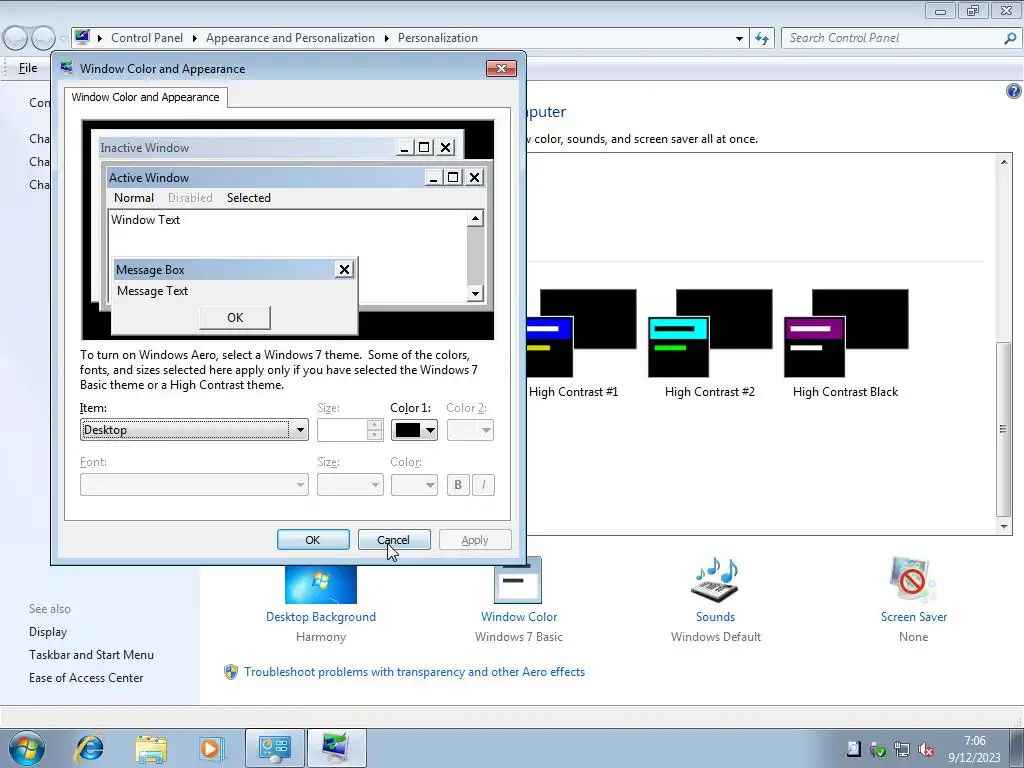Launch Windows Media Player from taskbar
1024x768 pixels.
(211, 748)
